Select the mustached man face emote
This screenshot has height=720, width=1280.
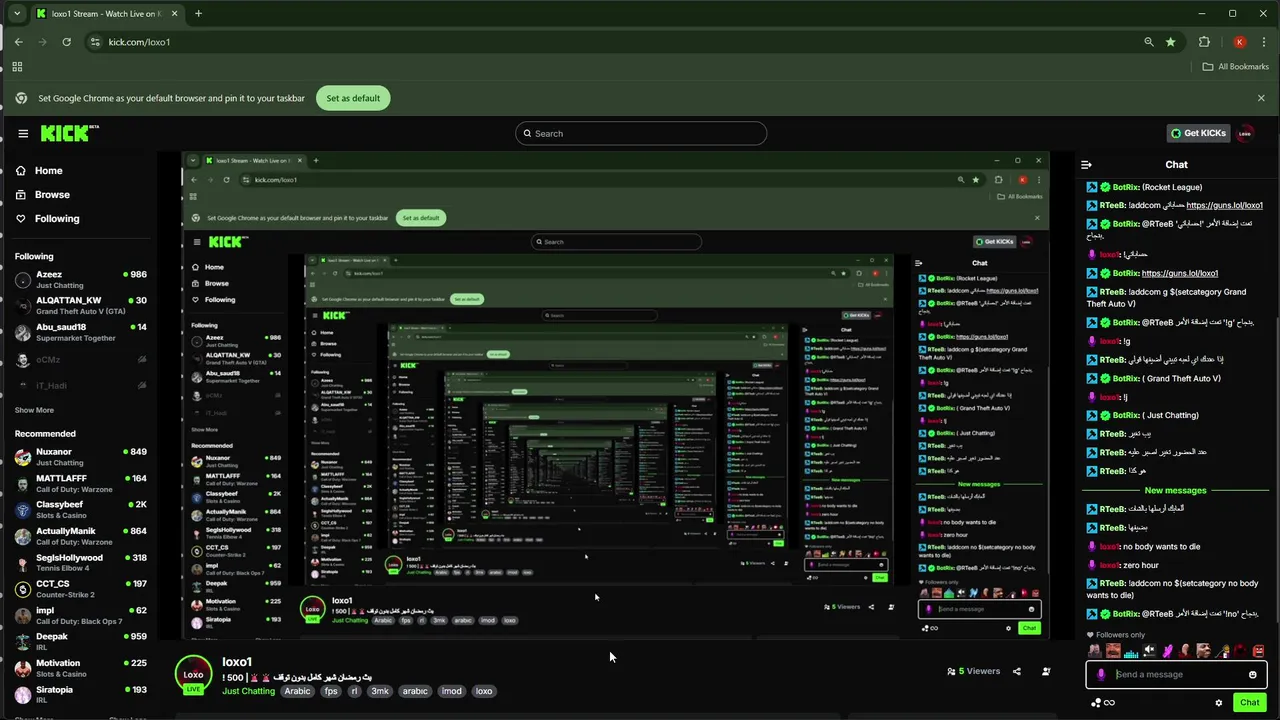point(1113,651)
